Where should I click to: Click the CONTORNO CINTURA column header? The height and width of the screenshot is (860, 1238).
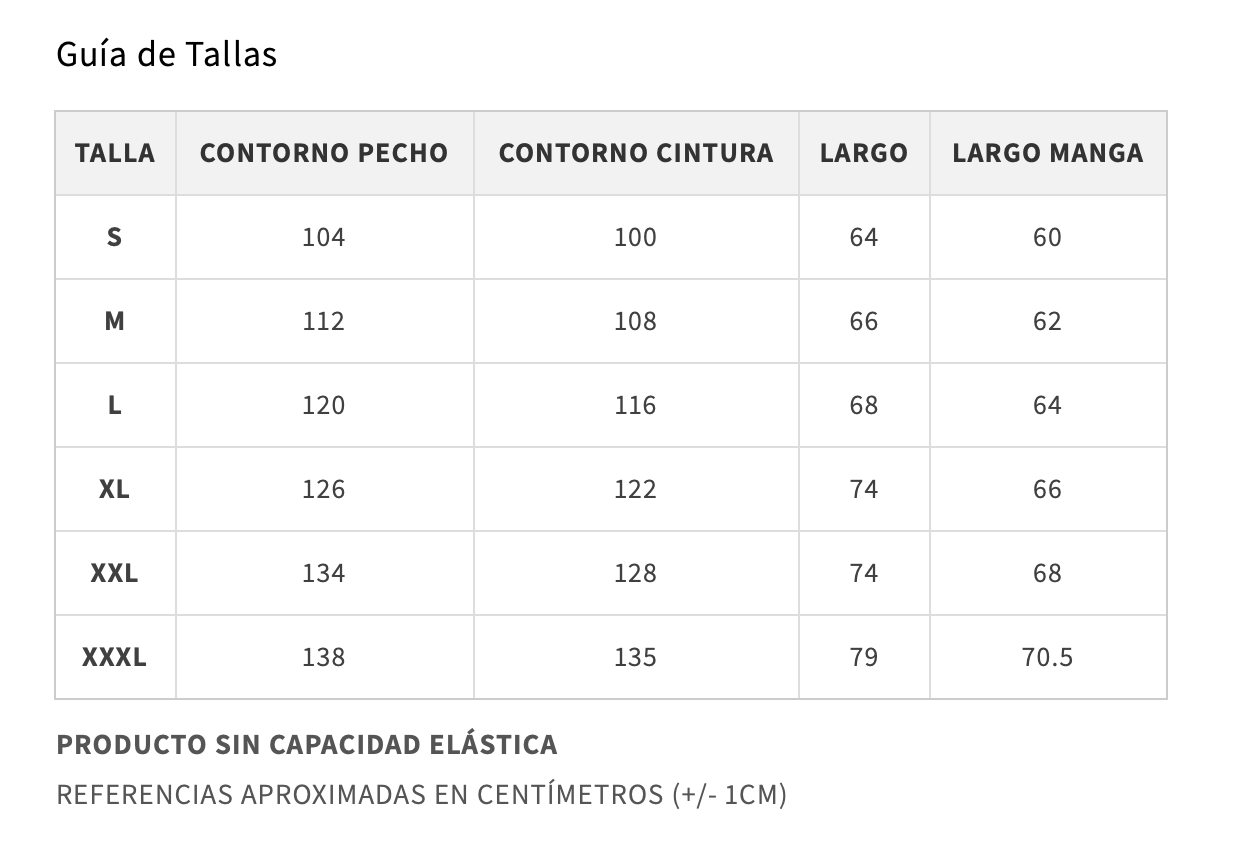click(636, 153)
